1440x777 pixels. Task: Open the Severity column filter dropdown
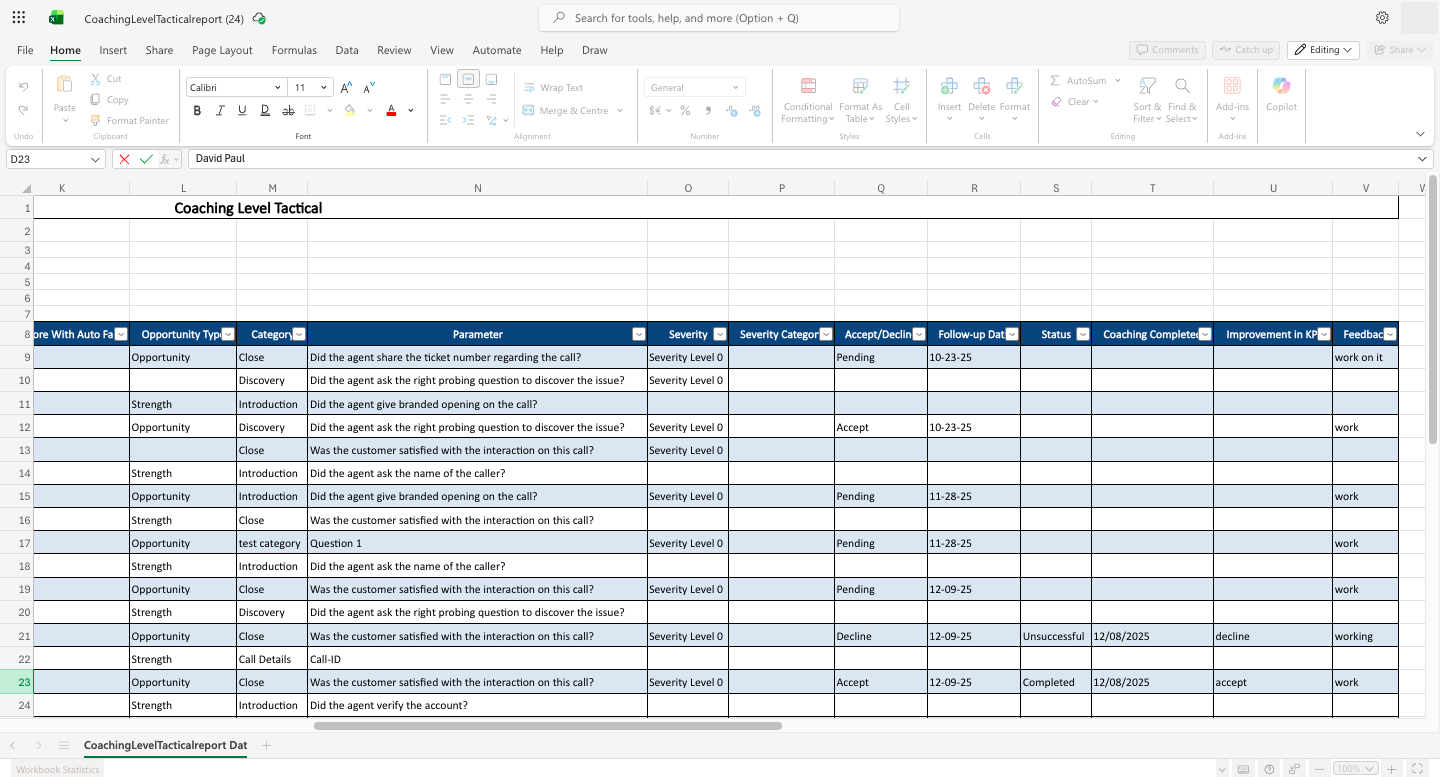(x=719, y=334)
